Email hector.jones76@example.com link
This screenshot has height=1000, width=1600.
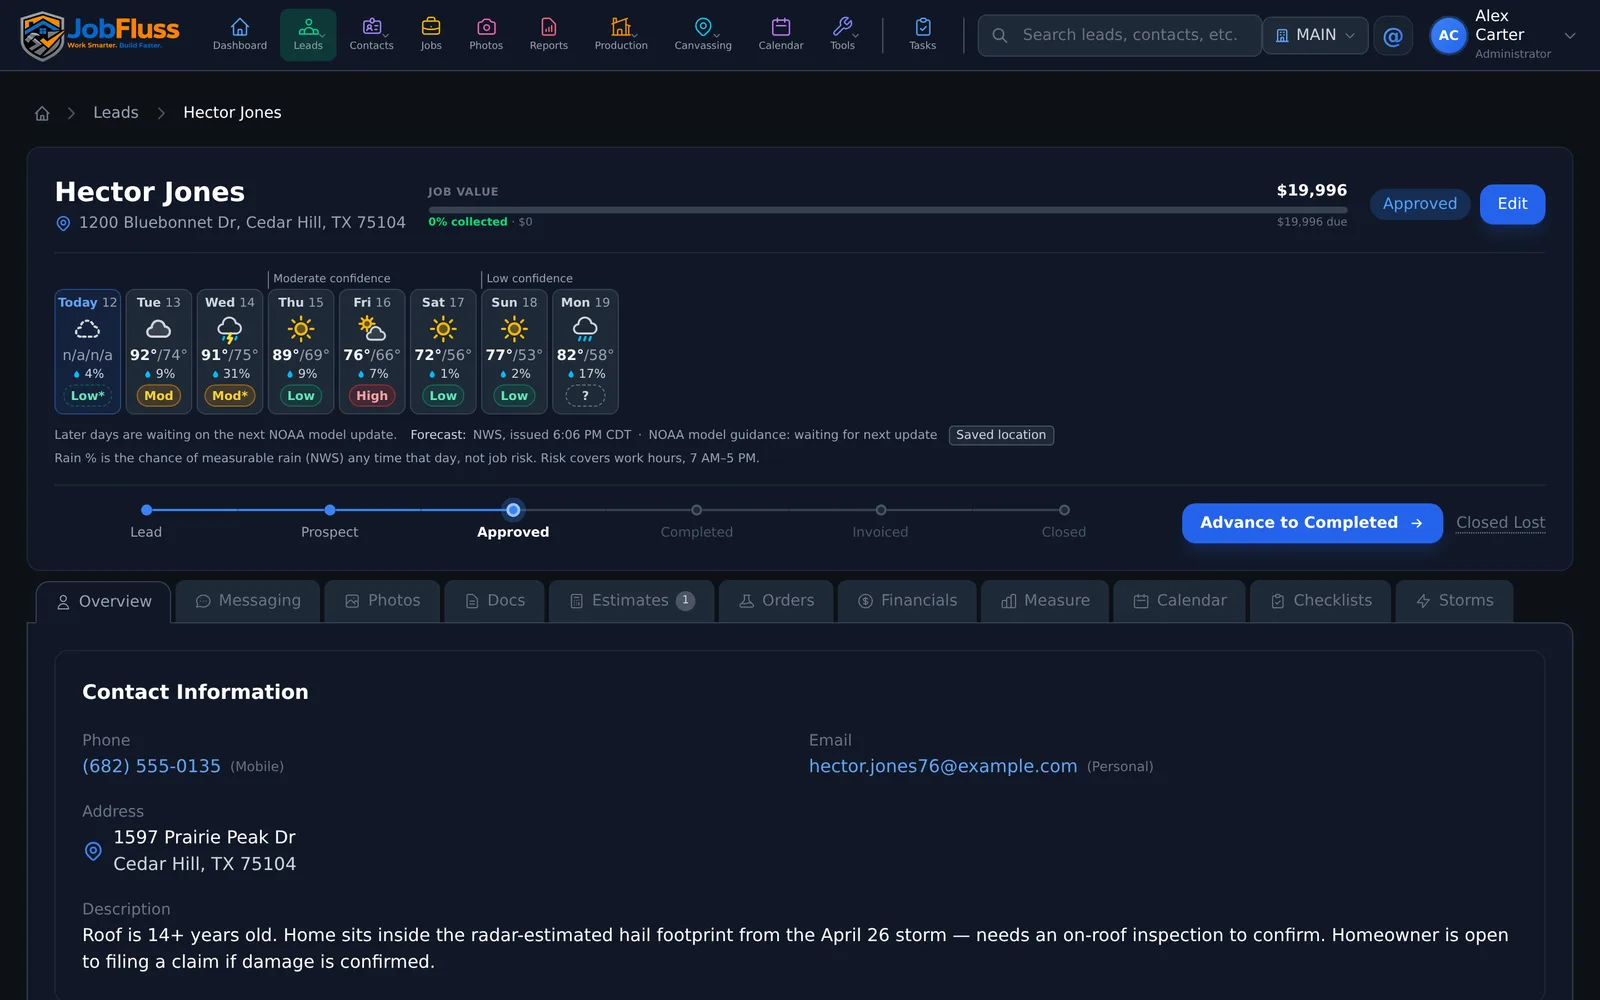[x=943, y=766]
